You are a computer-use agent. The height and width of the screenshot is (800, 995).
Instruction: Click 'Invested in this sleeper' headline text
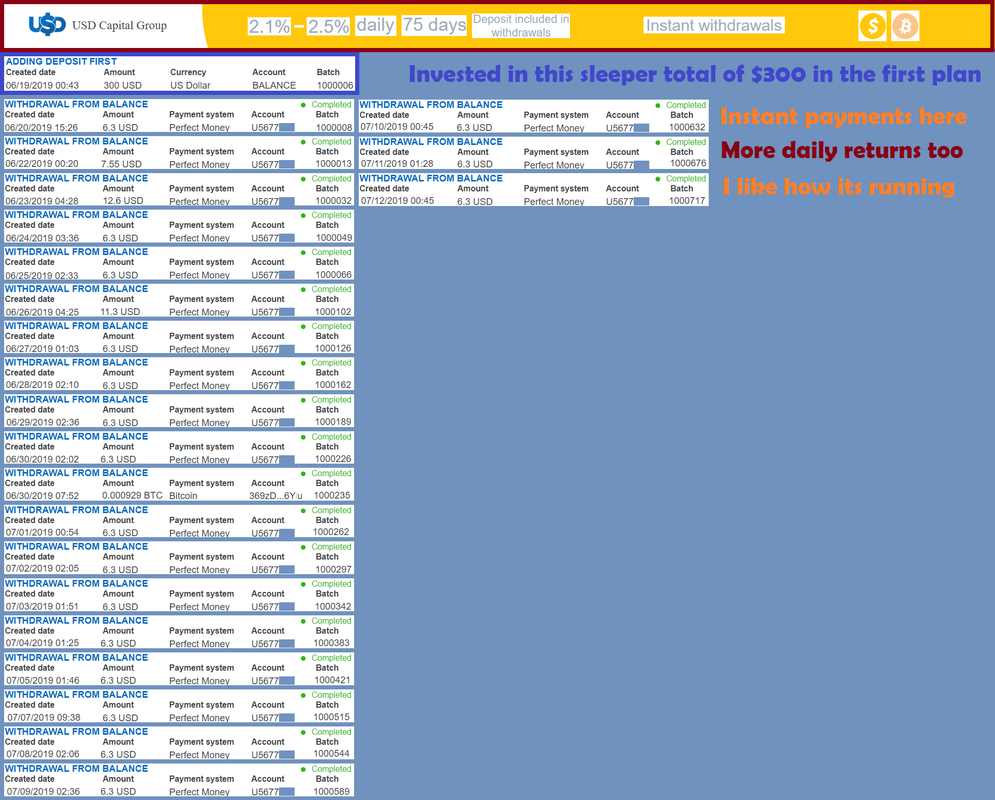tap(695, 74)
